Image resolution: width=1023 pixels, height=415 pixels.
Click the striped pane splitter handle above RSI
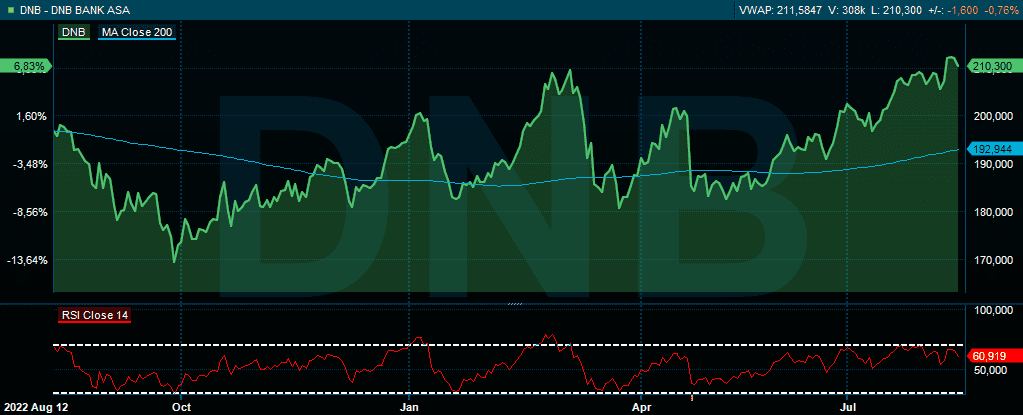pyautogui.click(x=515, y=303)
